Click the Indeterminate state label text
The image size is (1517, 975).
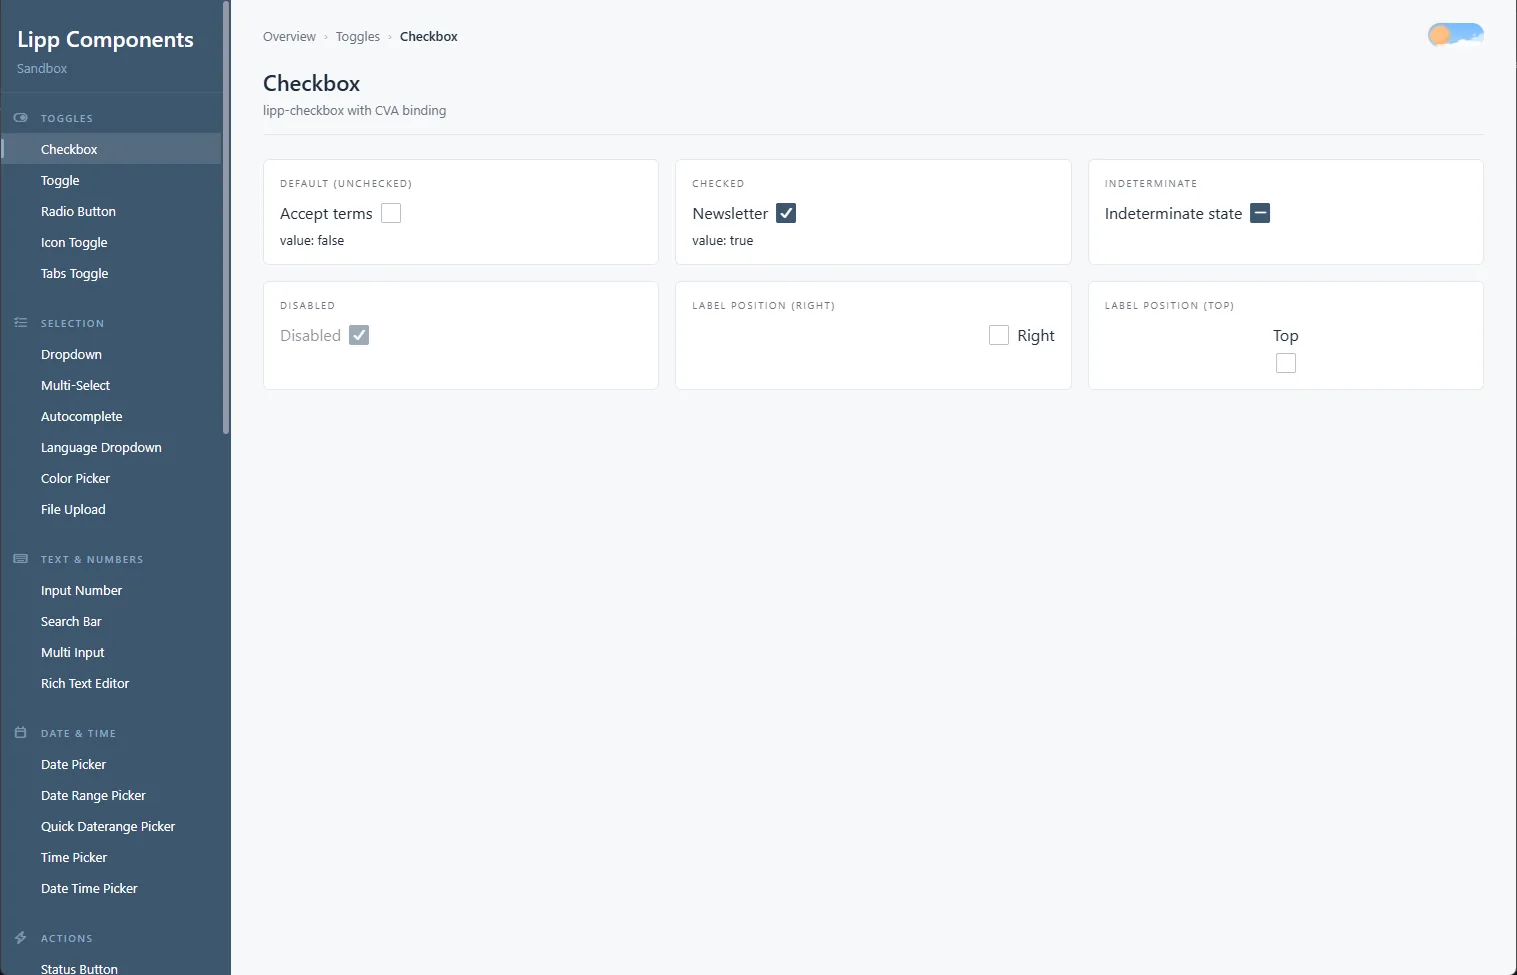[x=1173, y=213]
